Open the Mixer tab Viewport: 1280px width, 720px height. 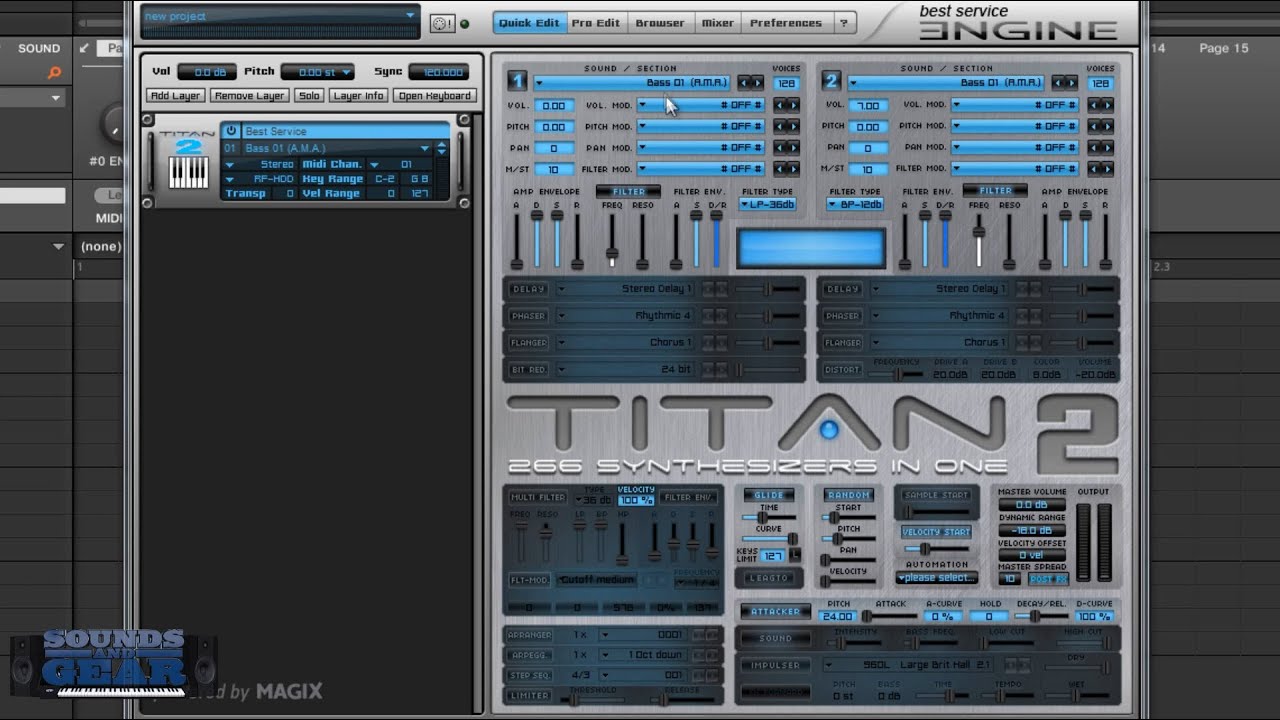(717, 23)
